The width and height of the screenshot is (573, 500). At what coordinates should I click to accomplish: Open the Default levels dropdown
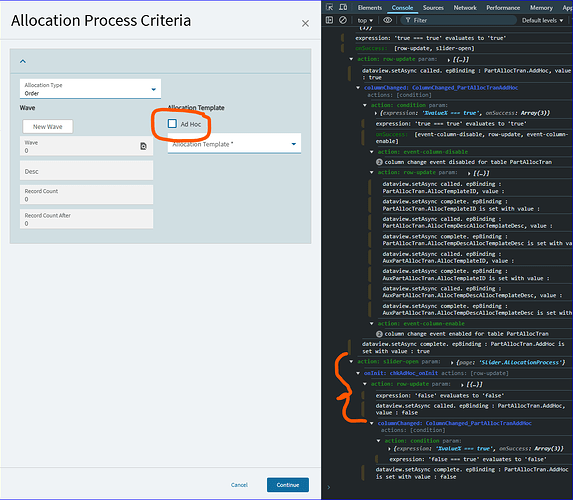coord(542,20)
